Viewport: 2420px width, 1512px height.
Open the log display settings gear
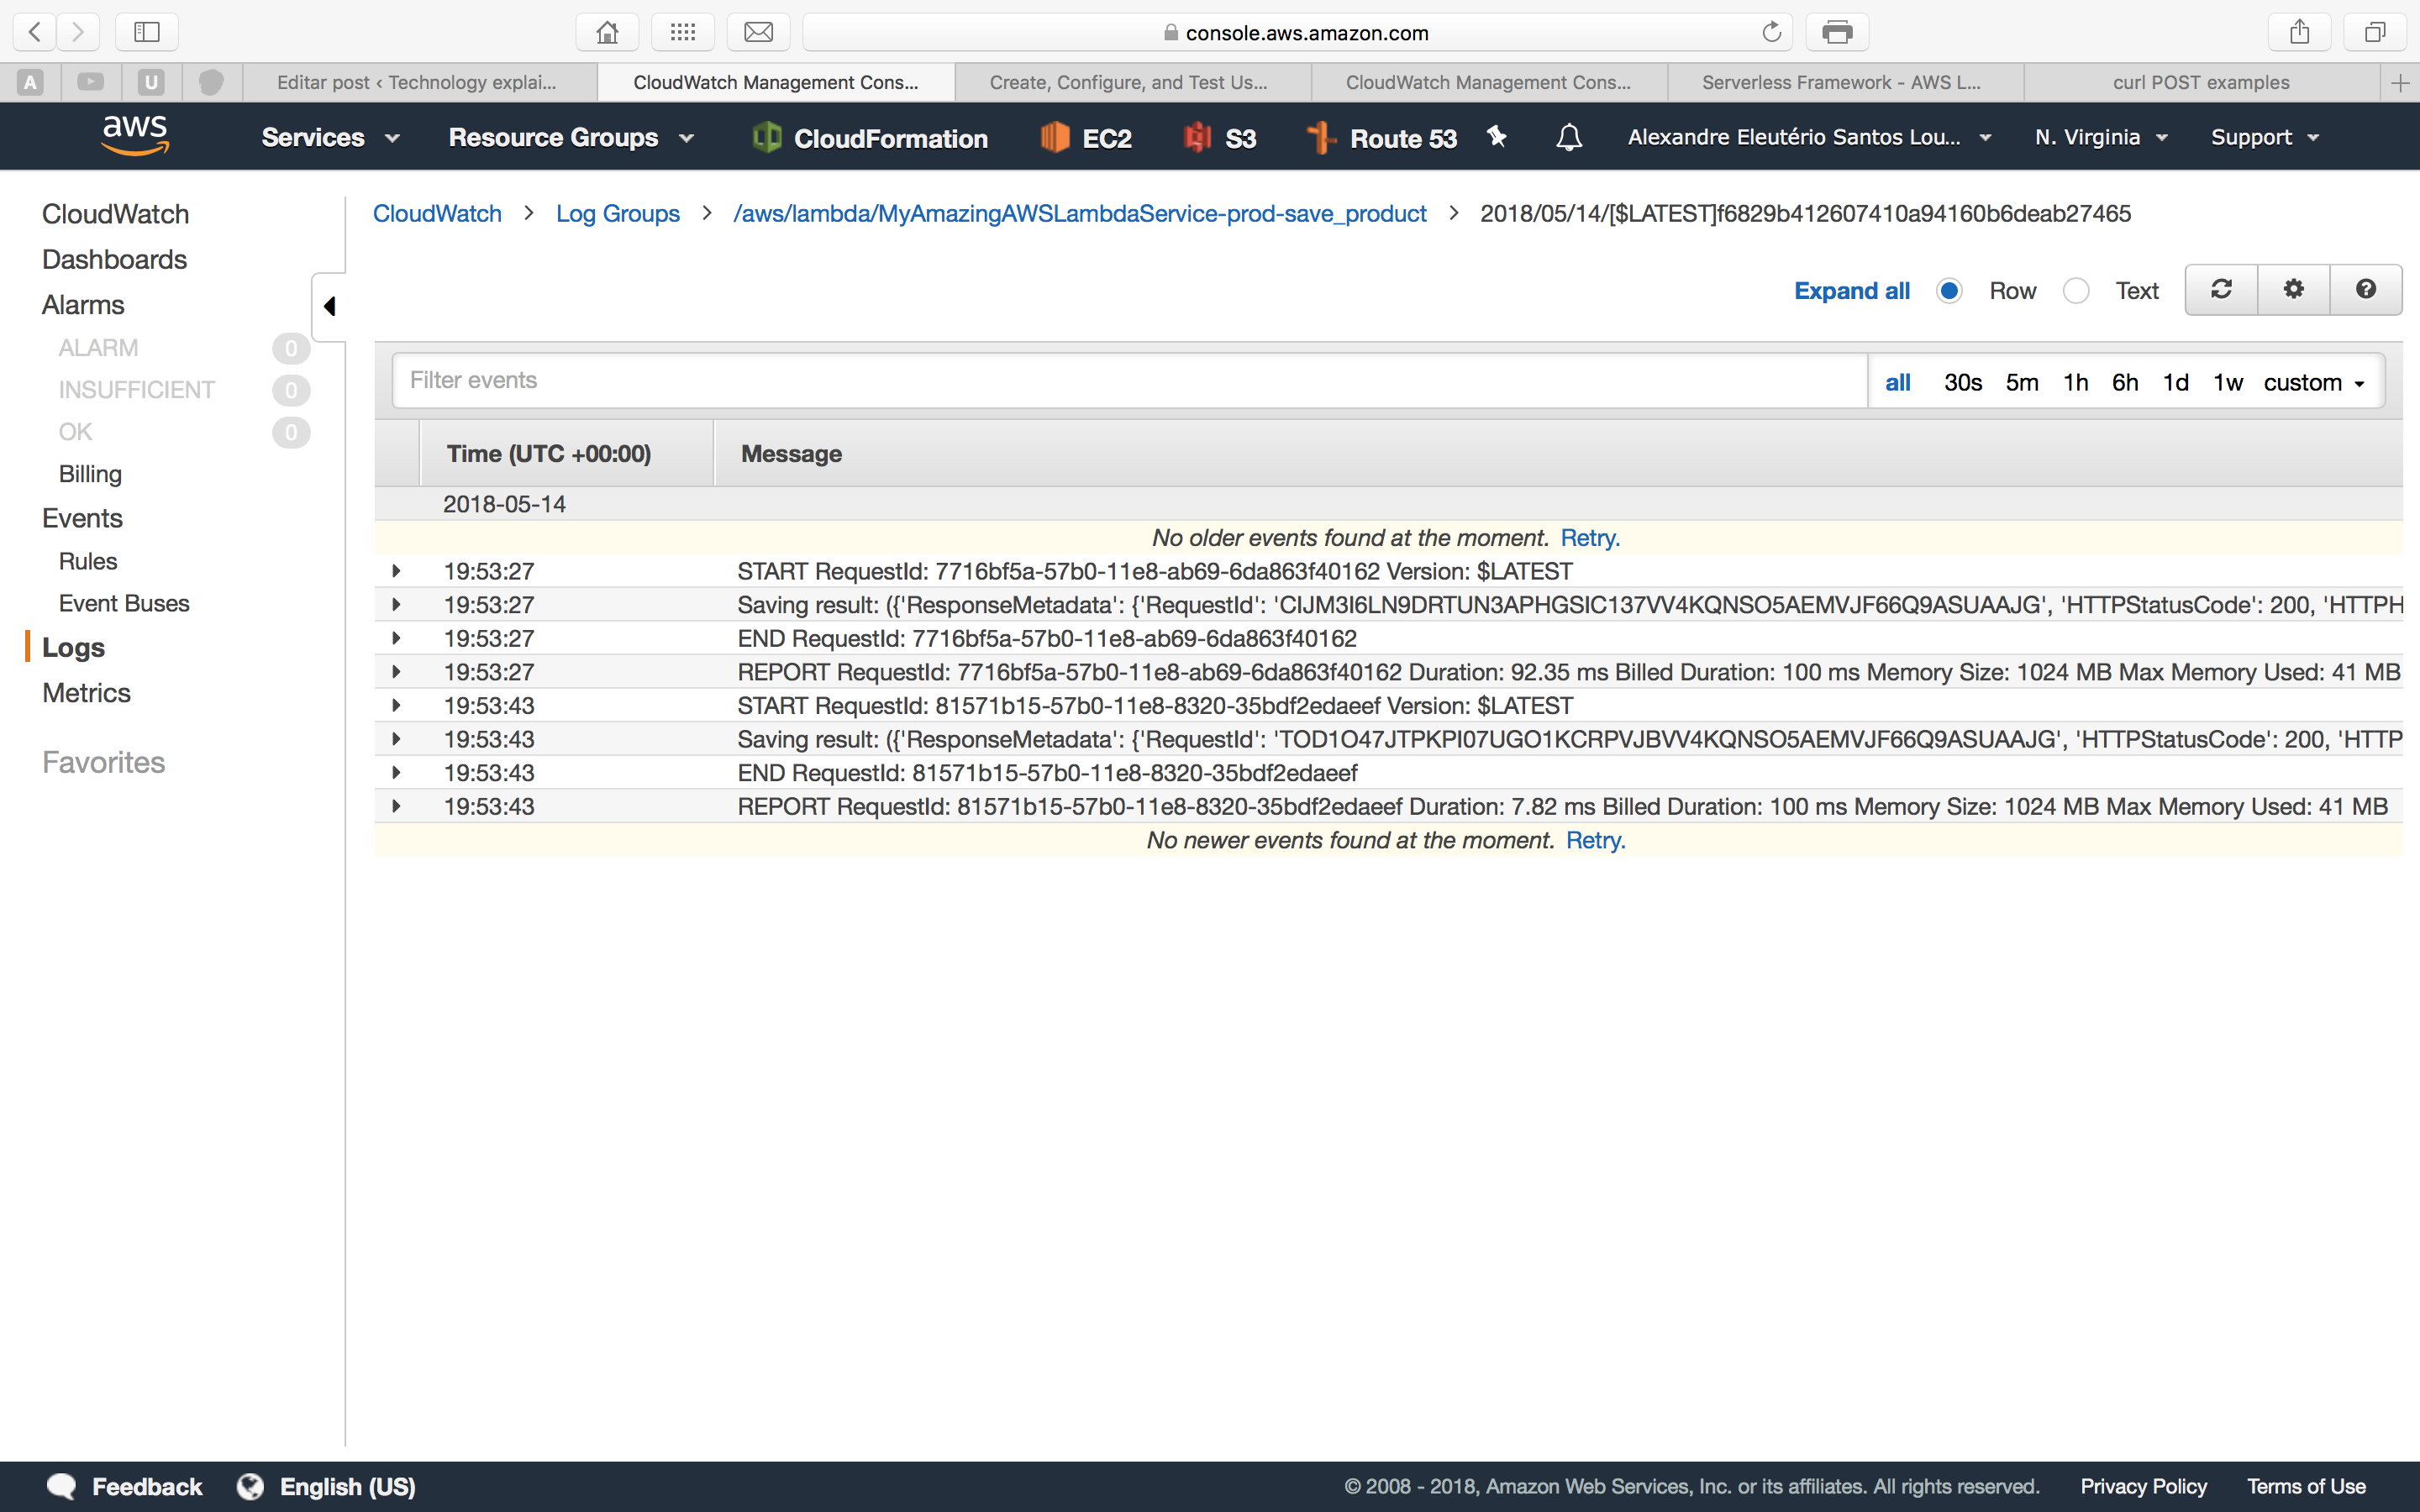tap(2293, 289)
